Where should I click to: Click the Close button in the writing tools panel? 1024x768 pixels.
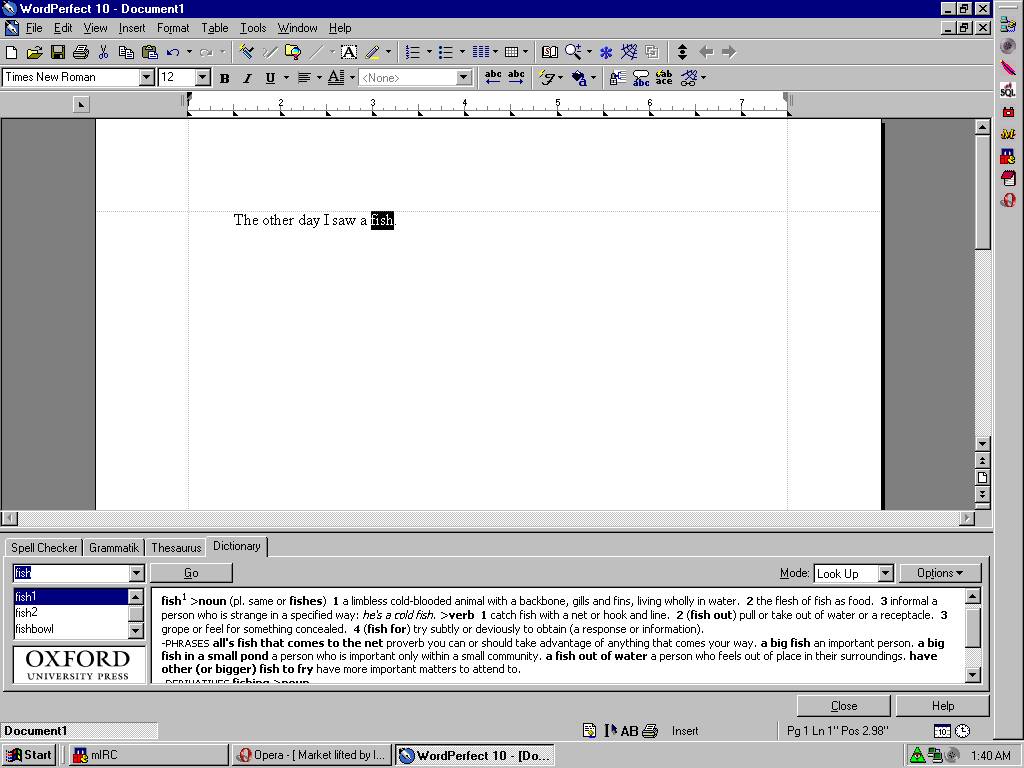[844, 706]
